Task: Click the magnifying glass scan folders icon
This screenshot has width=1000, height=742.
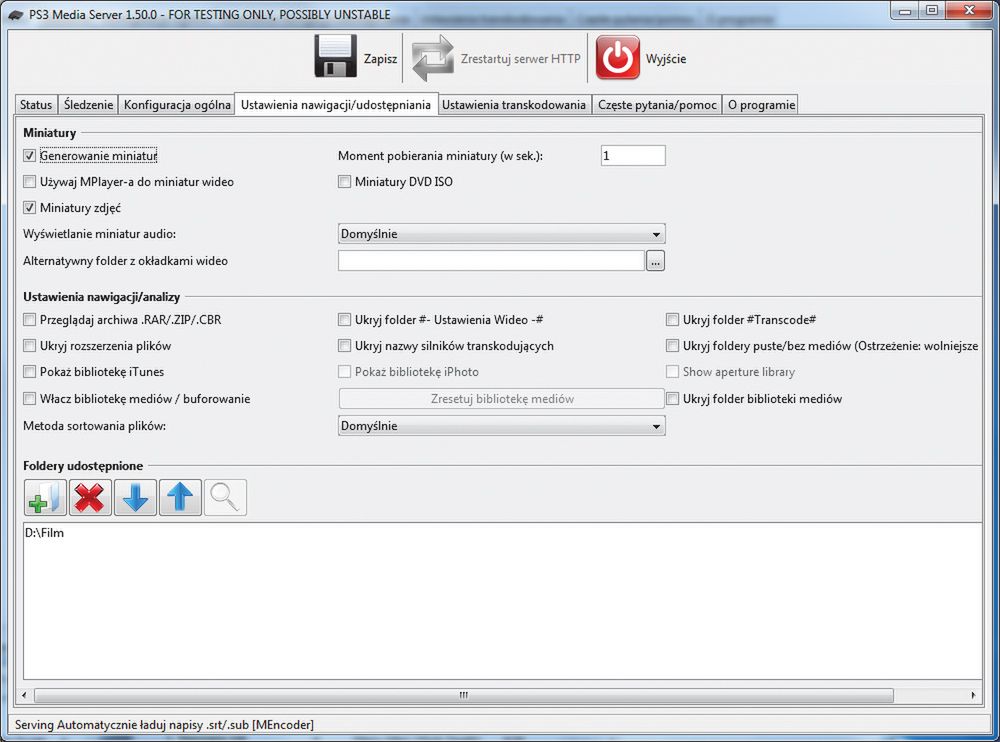Action: coord(225,498)
